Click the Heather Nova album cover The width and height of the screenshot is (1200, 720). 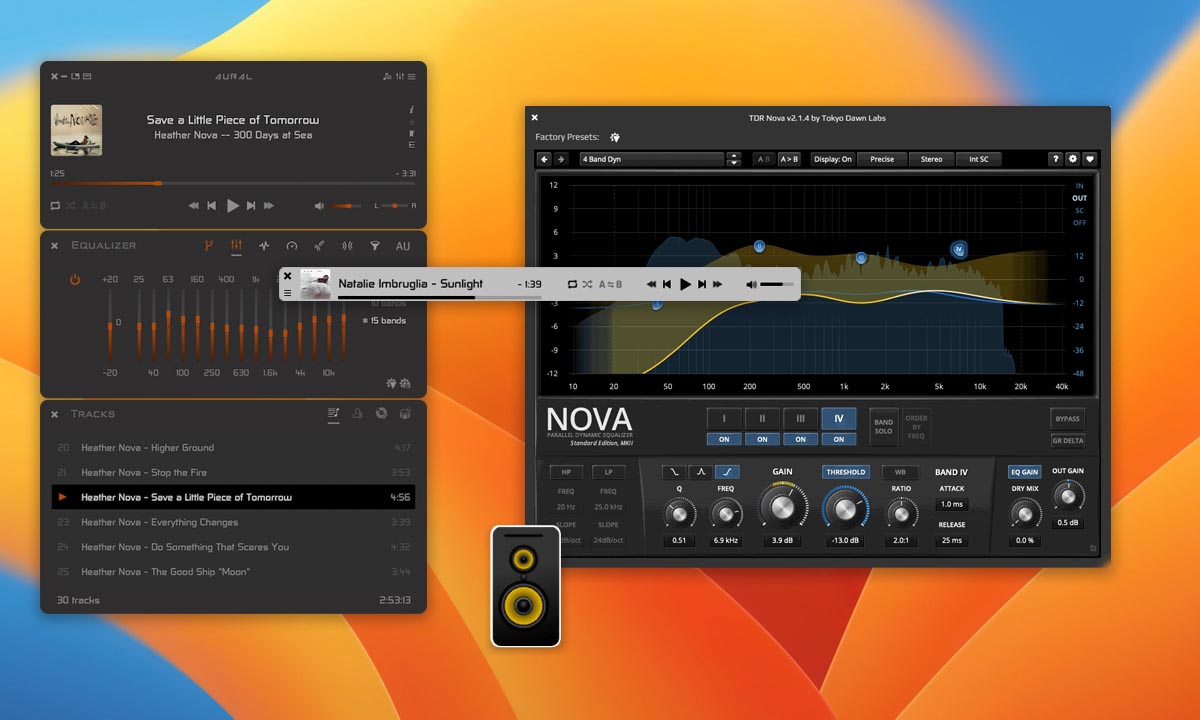[76, 130]
